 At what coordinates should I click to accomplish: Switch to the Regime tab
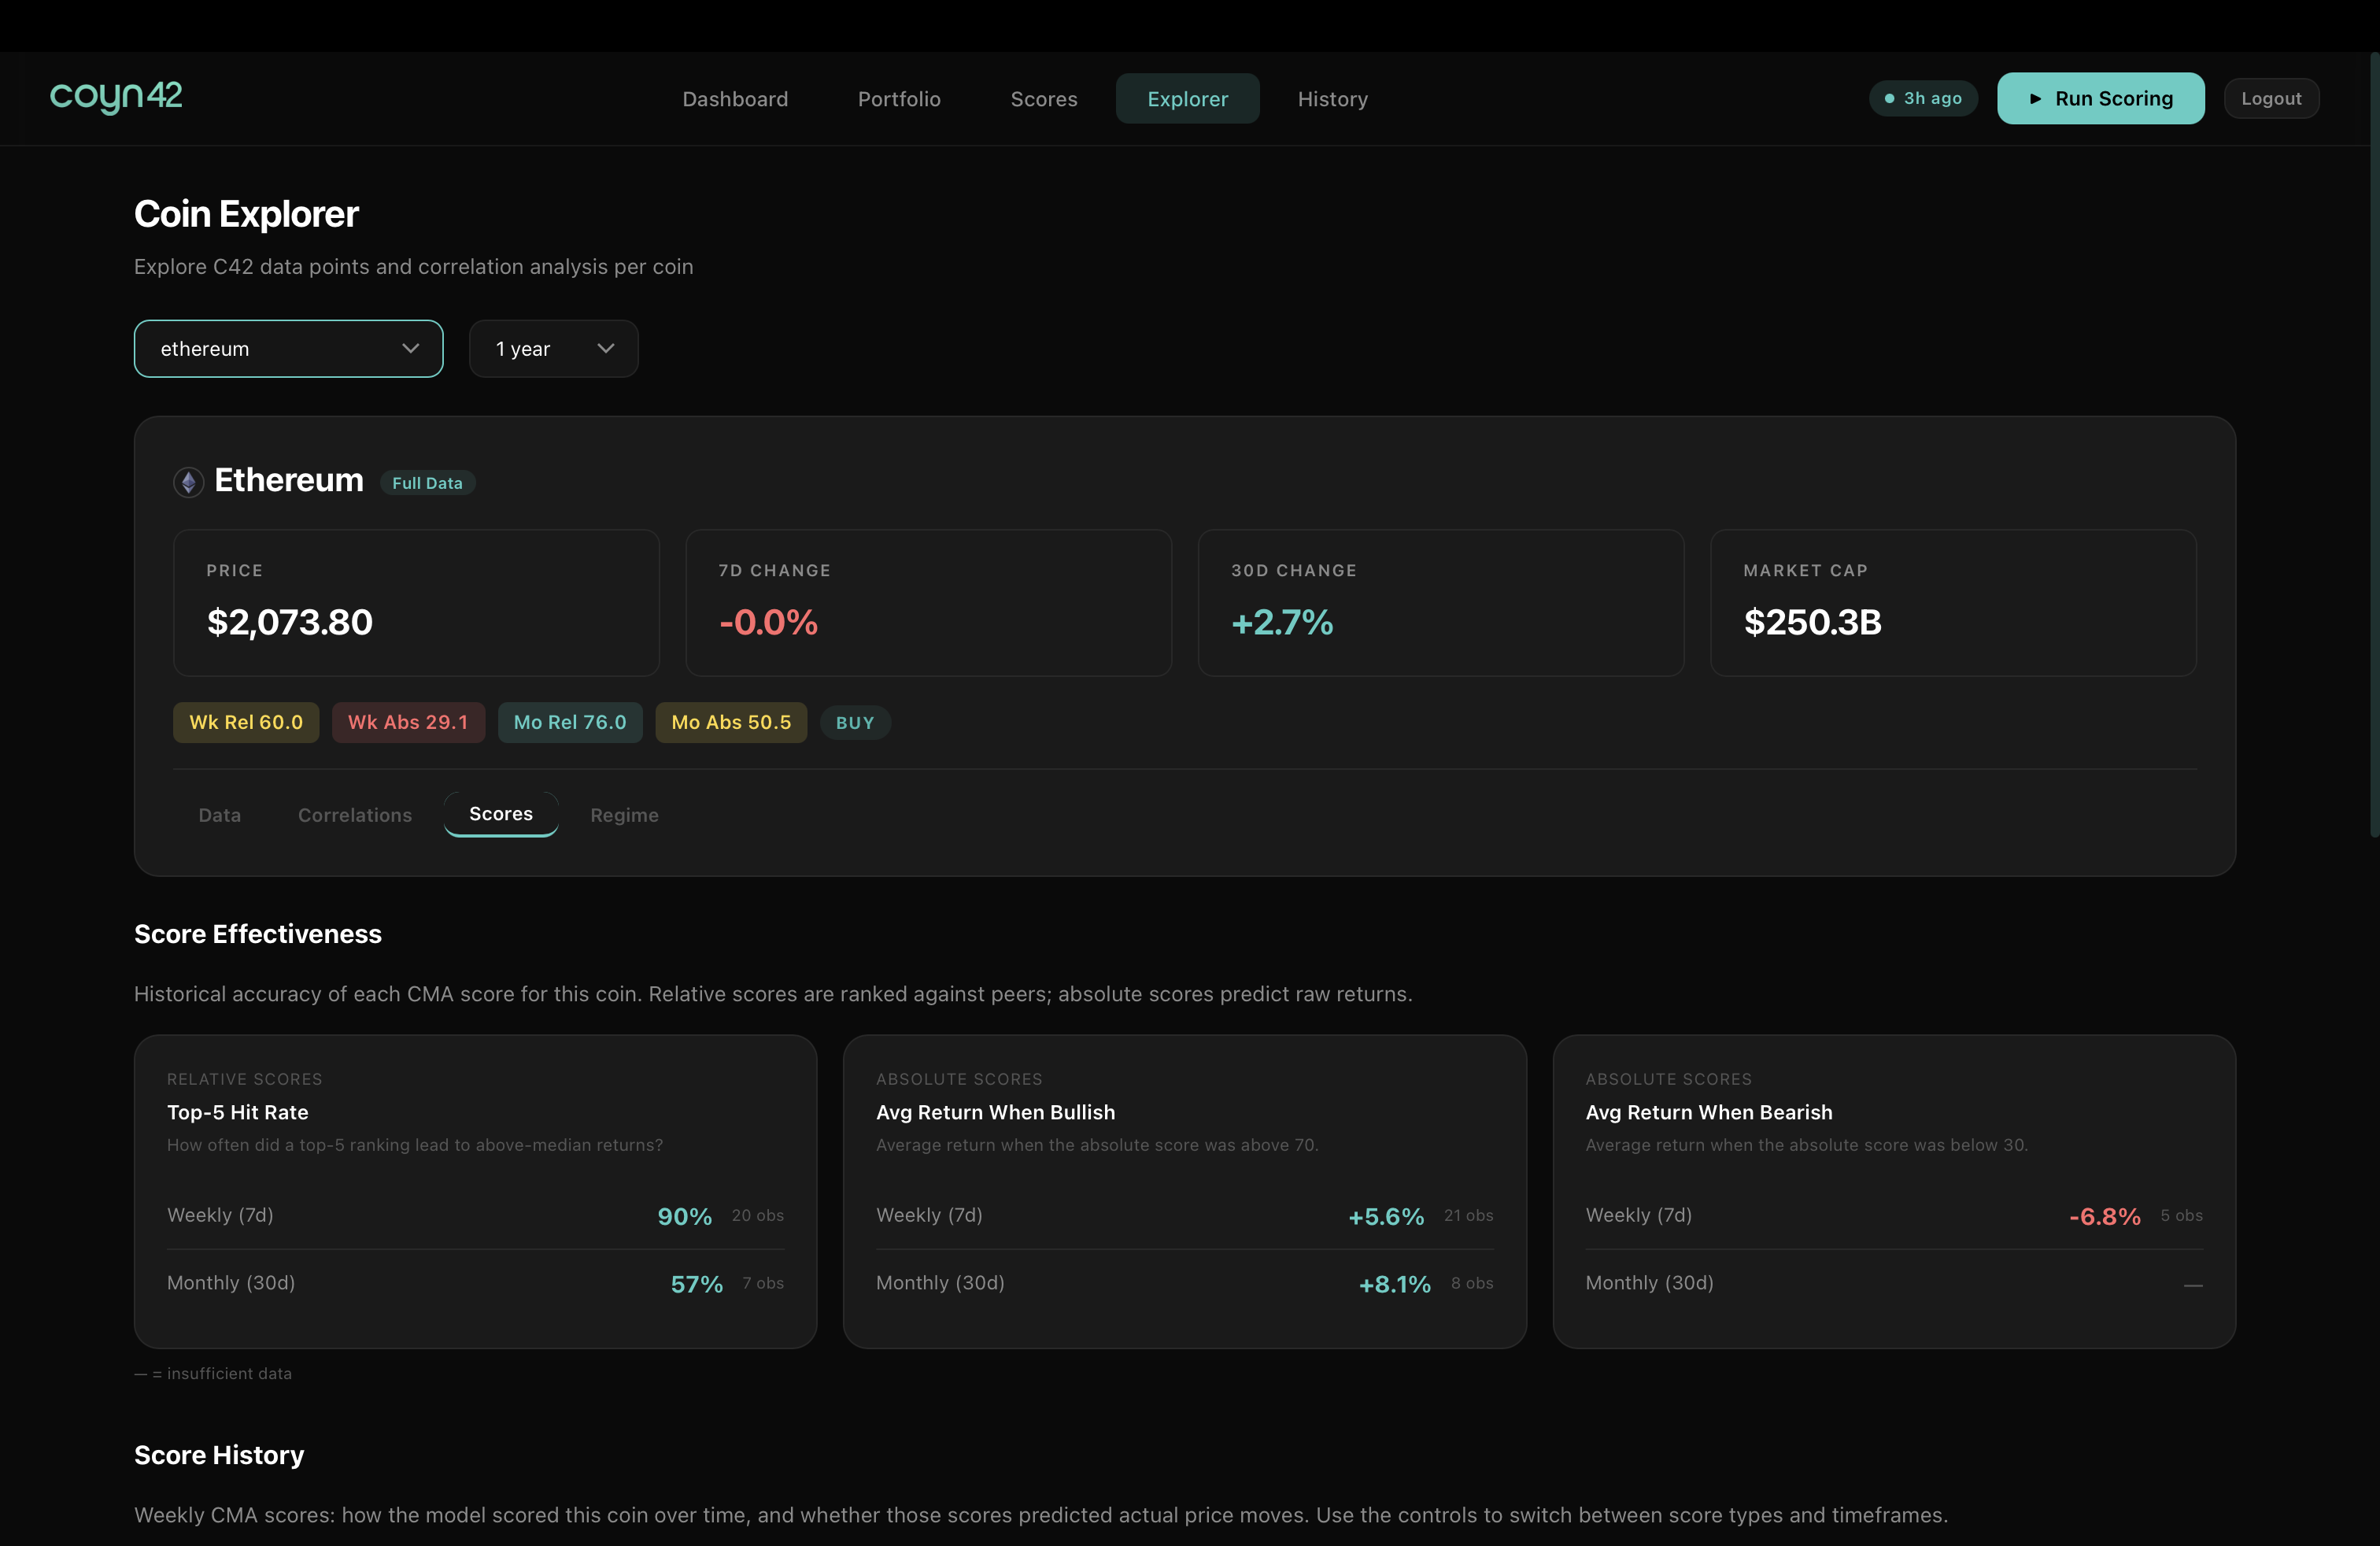624,815
